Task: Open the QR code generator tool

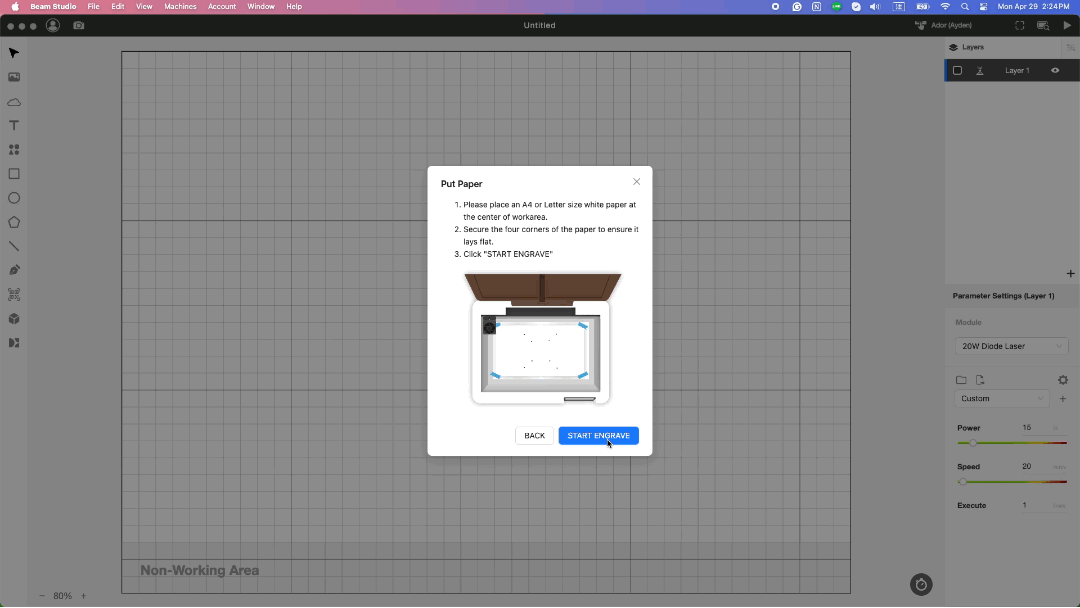Action: (14, 295)
